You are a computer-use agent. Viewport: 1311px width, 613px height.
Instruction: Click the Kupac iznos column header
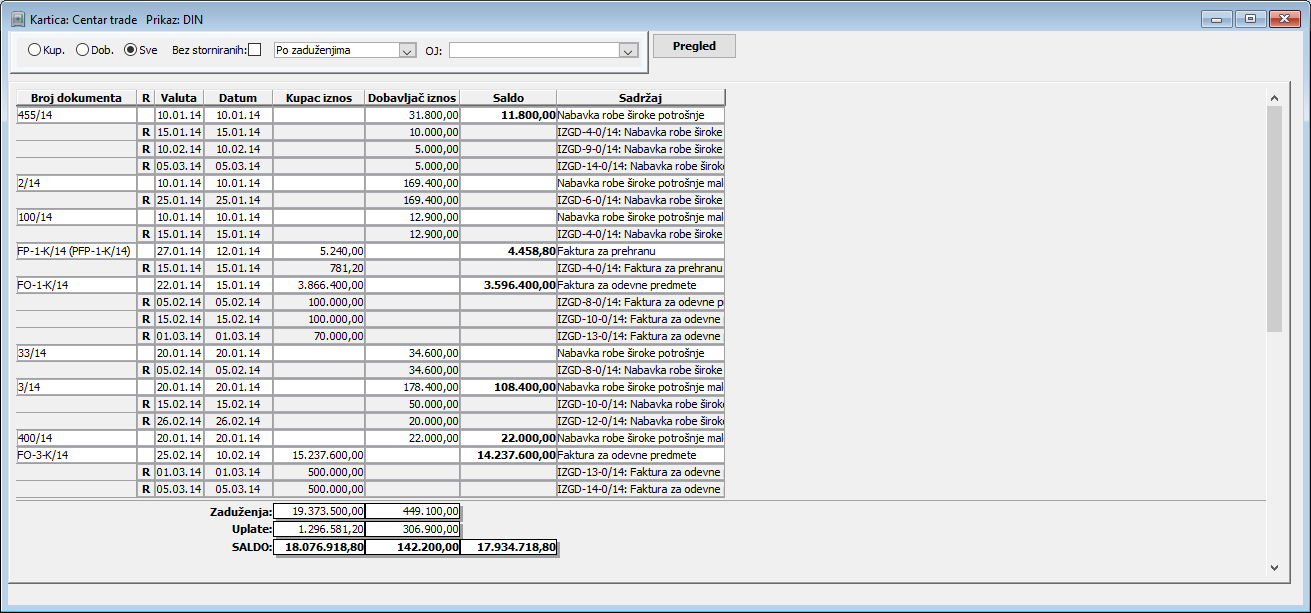pyautogui.click(x=319, y=98)
